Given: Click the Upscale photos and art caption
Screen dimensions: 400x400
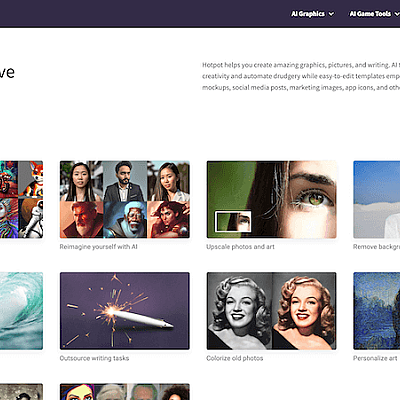Looking at the screenshot, I should tap(240, 247).
